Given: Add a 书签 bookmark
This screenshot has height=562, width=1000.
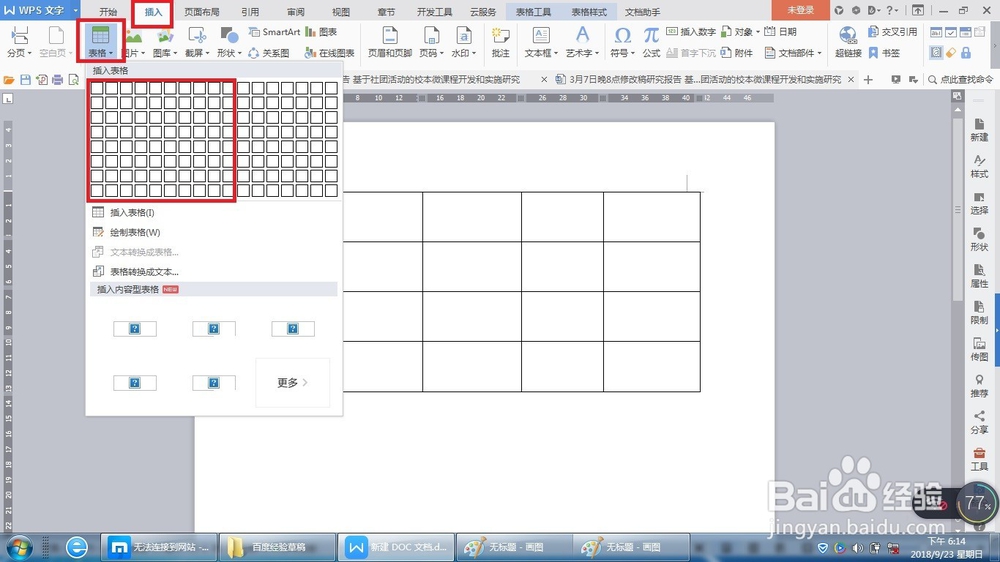Looking at the screenshot, I should 884,53.
